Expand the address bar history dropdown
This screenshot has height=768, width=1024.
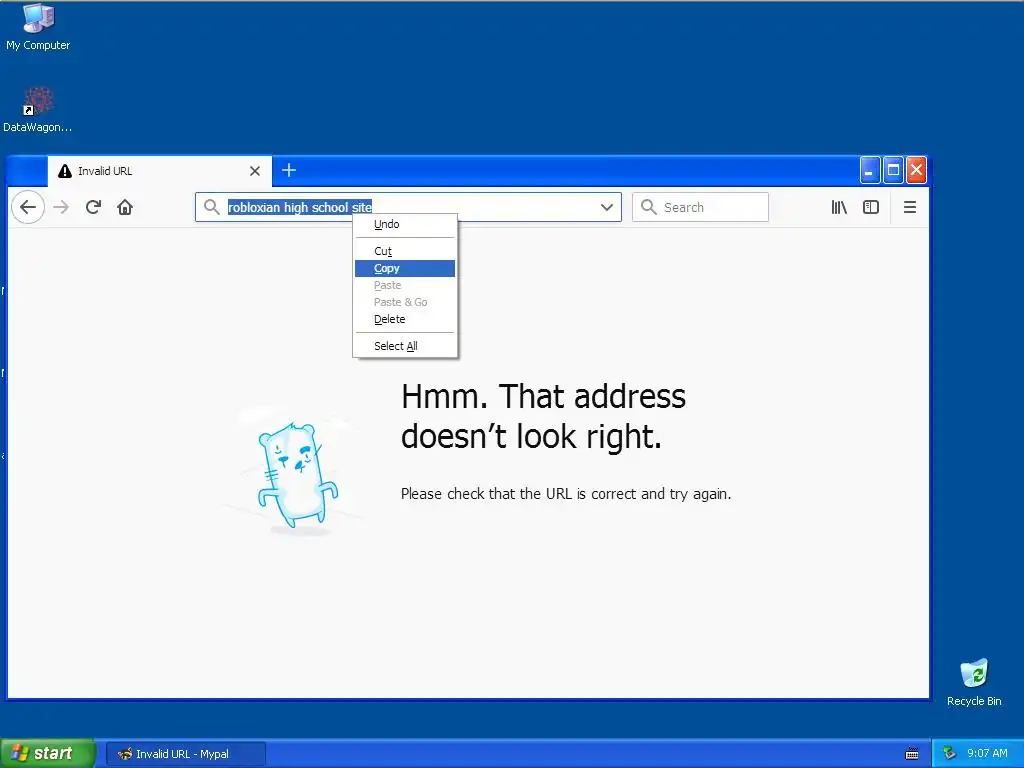[607, 207]
